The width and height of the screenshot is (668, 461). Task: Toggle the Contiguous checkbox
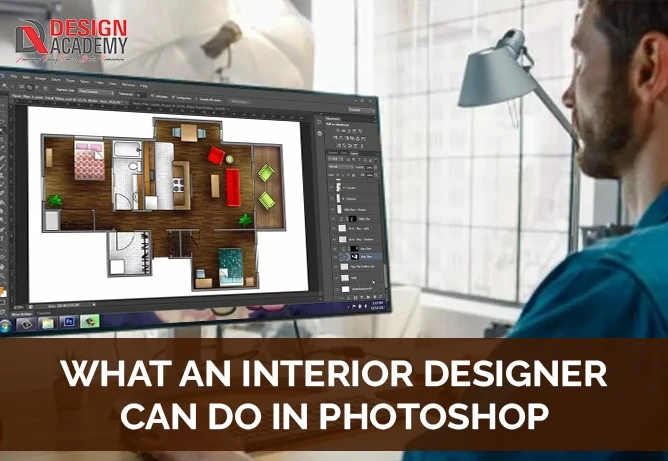tap(173, 97)
